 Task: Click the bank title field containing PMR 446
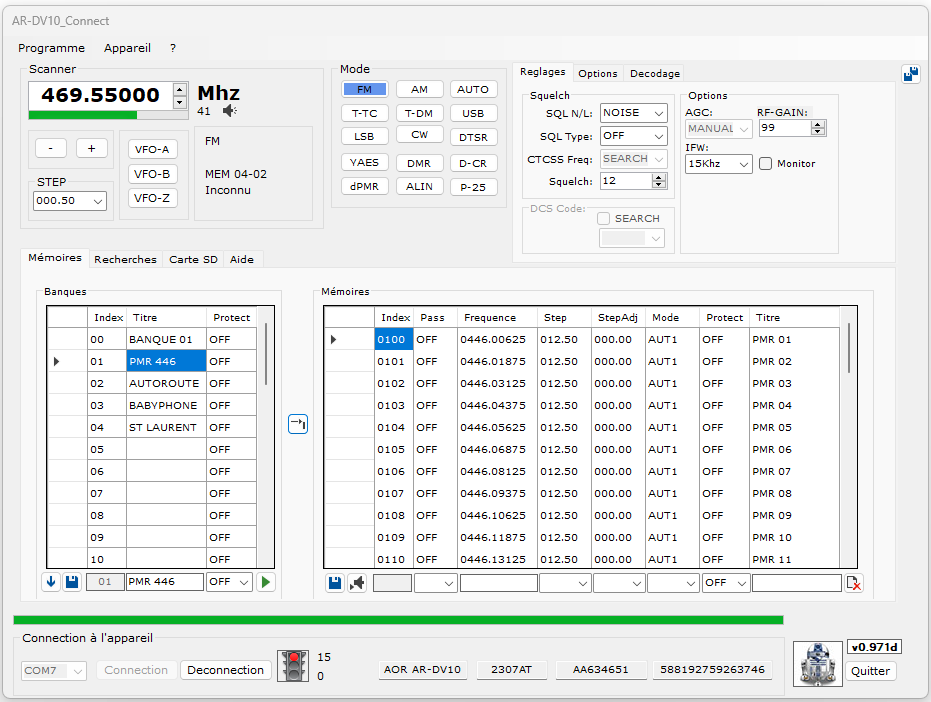pos(165,582)
